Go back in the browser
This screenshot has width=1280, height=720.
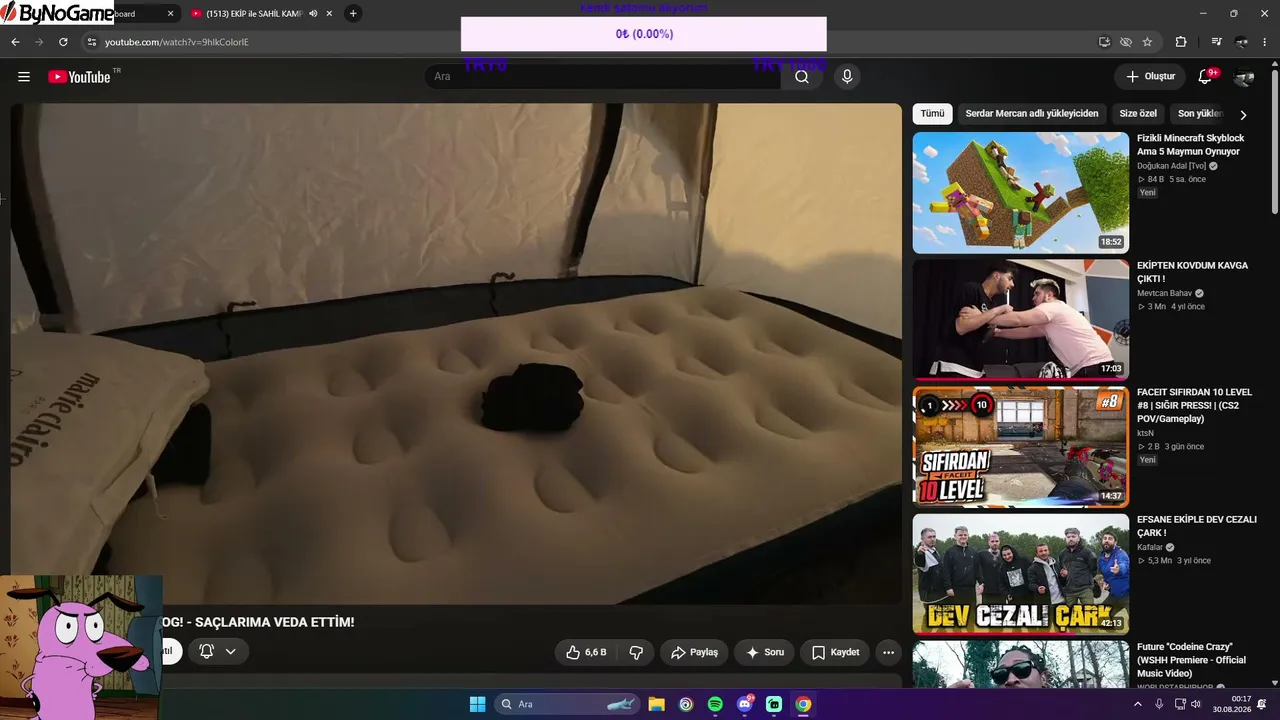(x=15, y=42)
